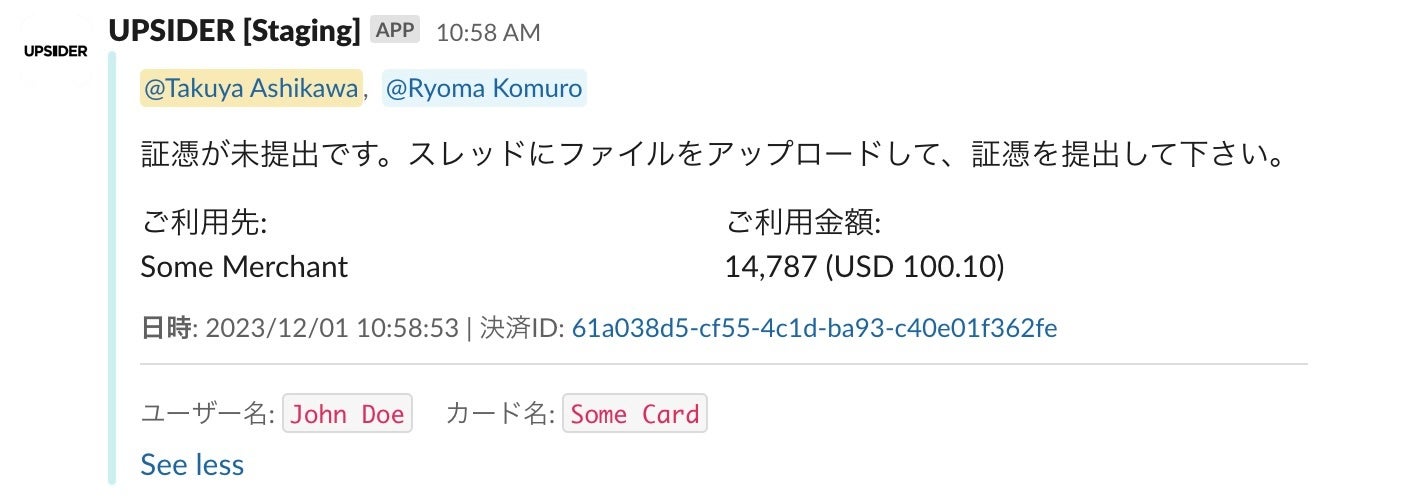
Task: Click the Japanese receipt-missing message text
Action: [711, 157]
